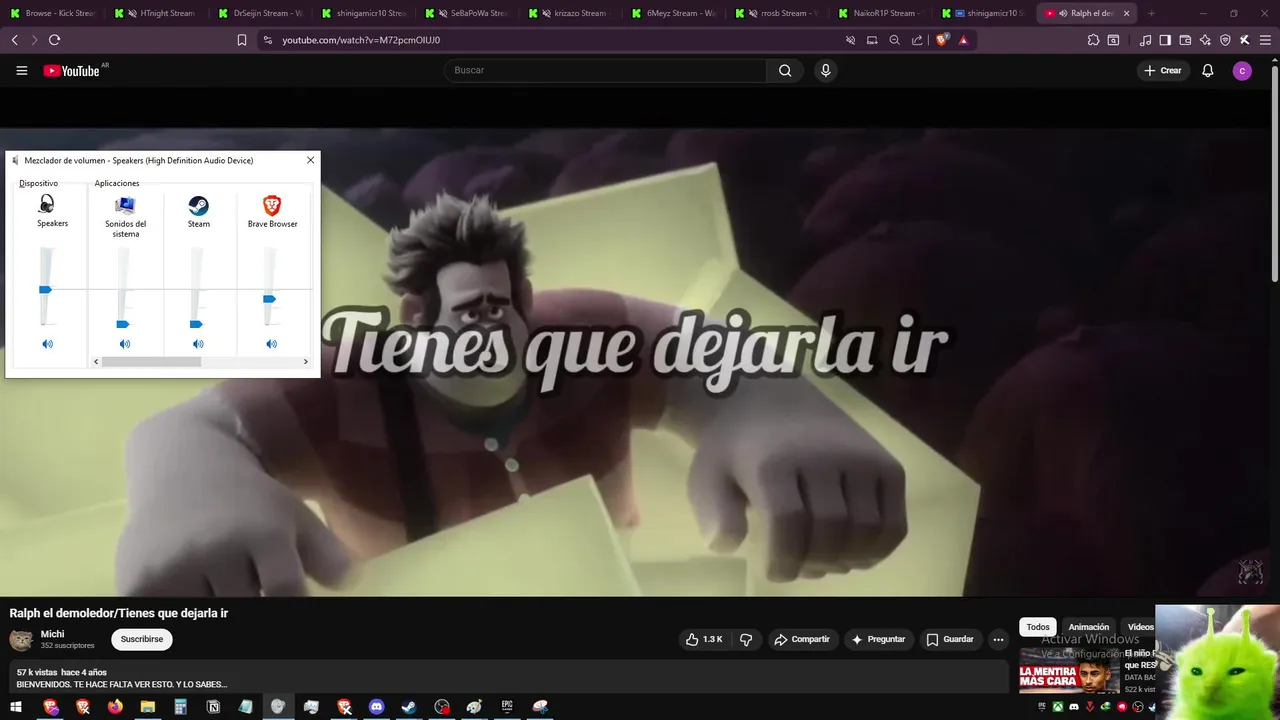
Task: Save video with Guardar button
Action: tap(949, 639)
